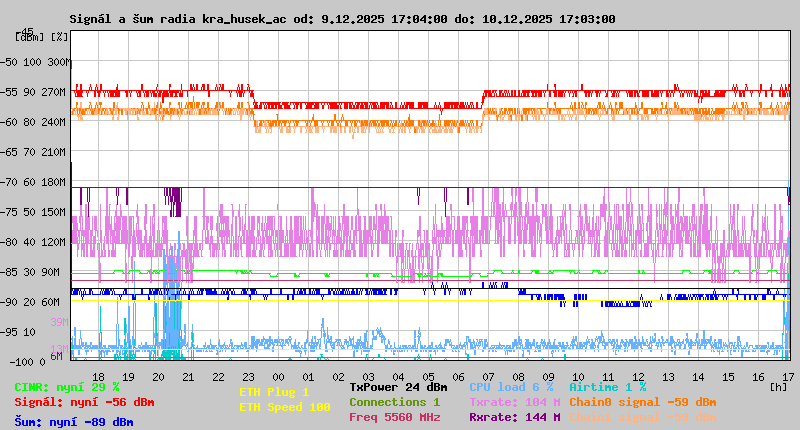Click the 'ETH Plug 1' legend label
The width and height of the screenshot is (800, 430).
tap(274, 392)
